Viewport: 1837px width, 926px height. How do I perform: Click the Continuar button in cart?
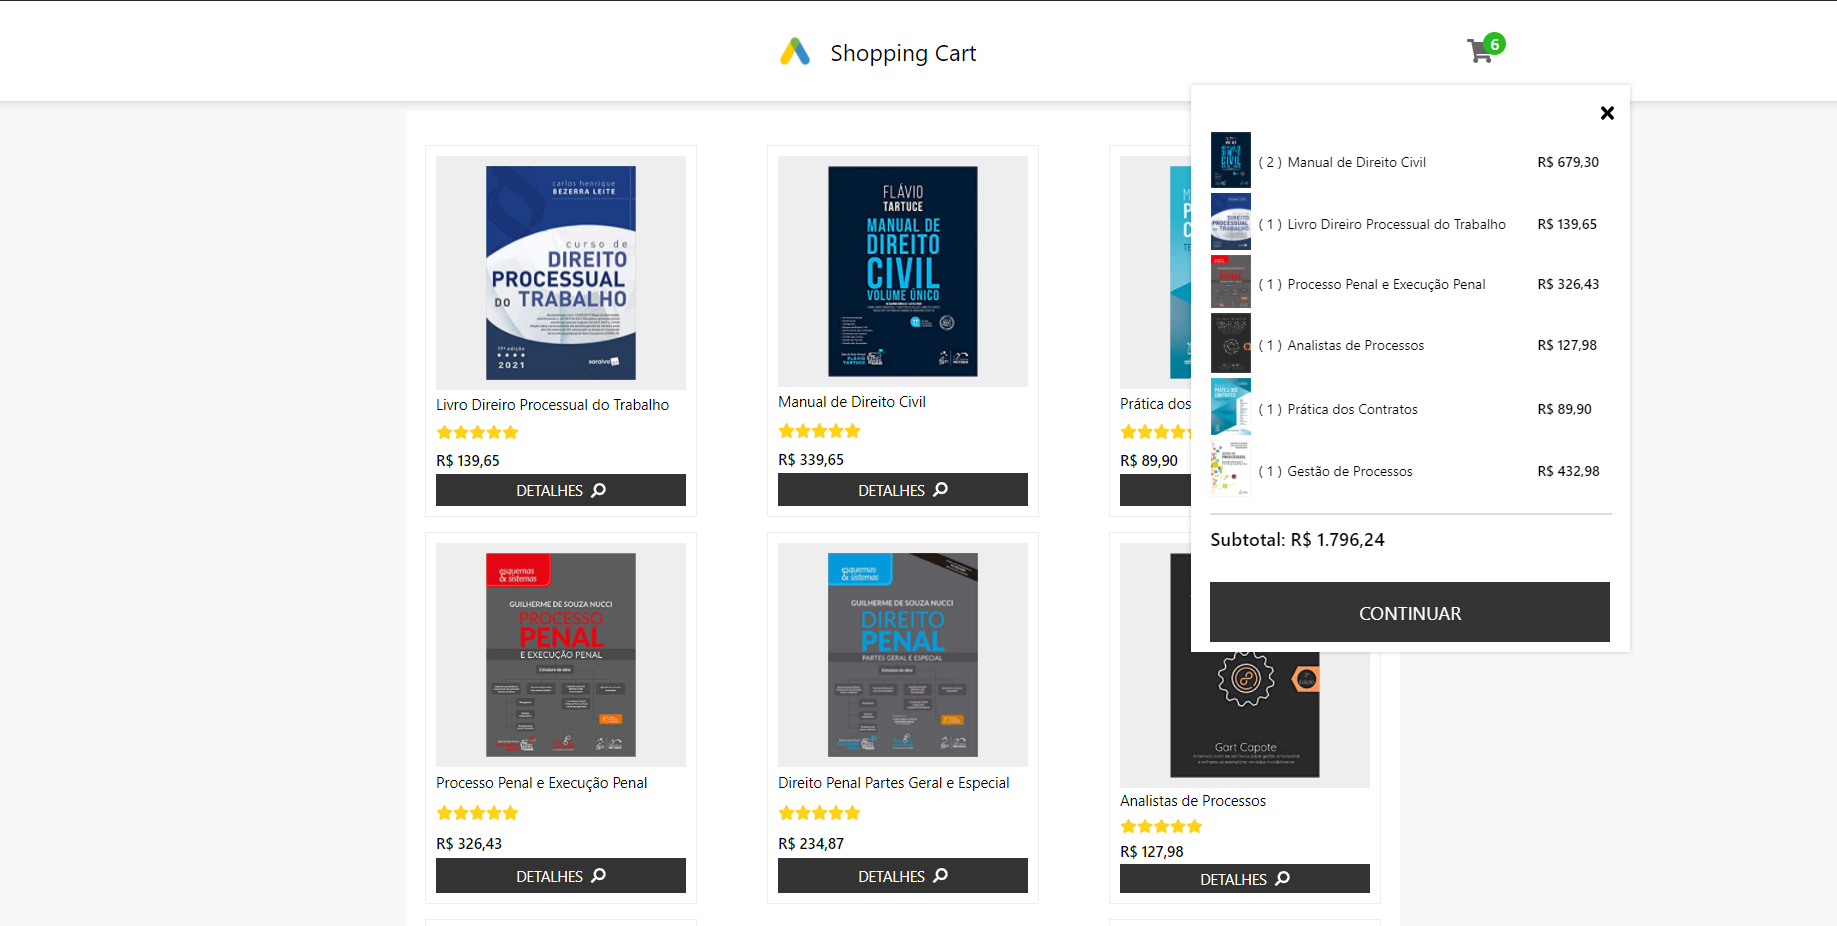coord(1410,612)
